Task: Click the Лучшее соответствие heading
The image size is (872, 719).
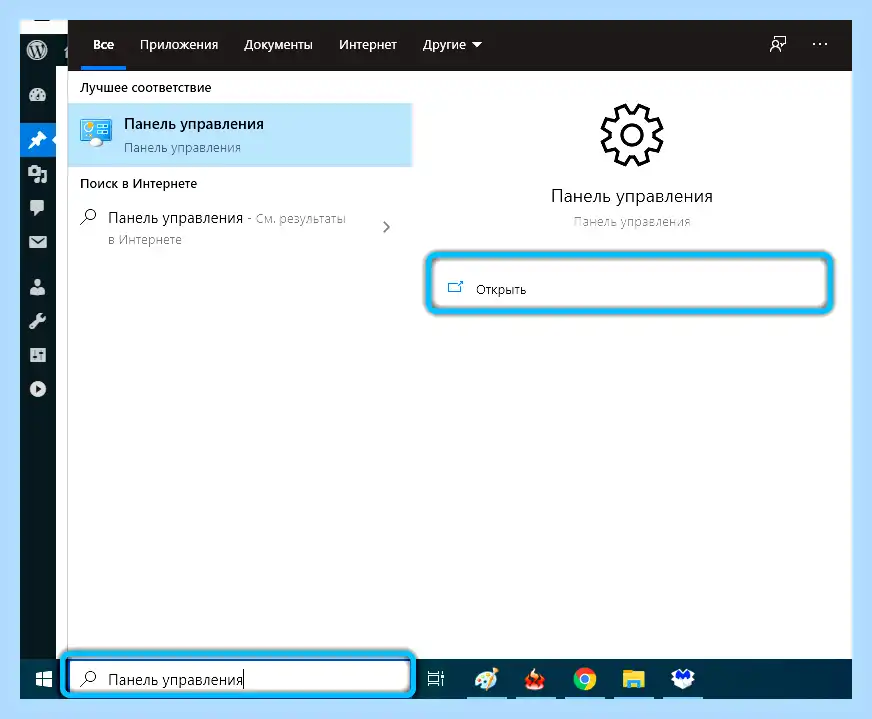Action: 146,87
